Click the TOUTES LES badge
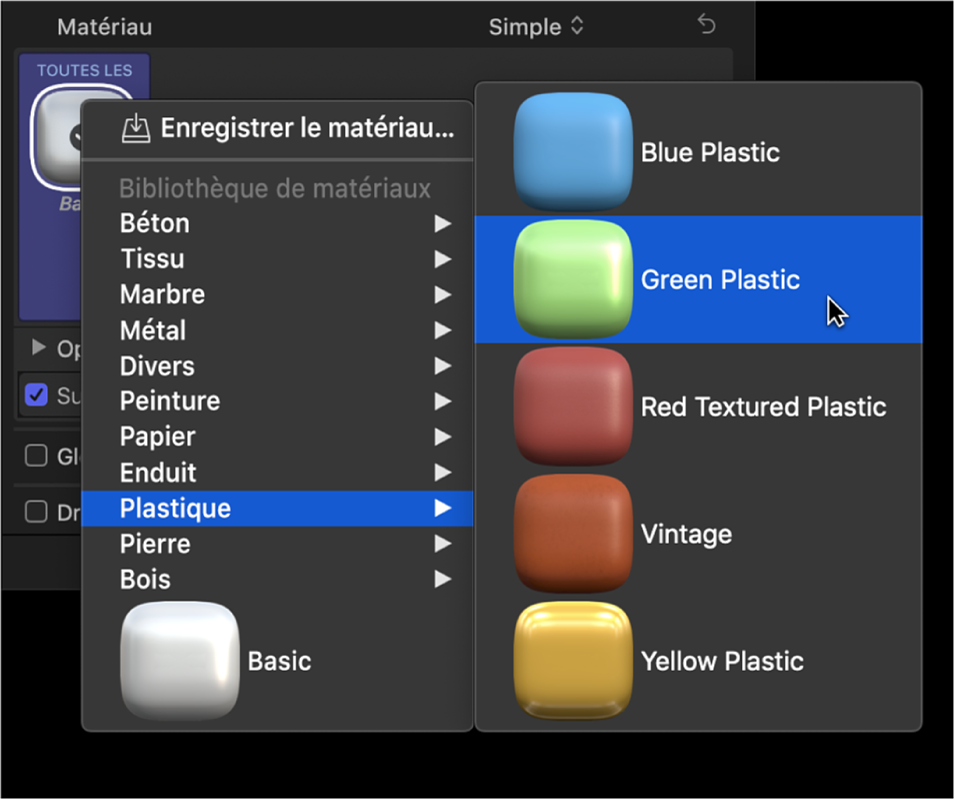The image size is (955, 801). point(84,70)
